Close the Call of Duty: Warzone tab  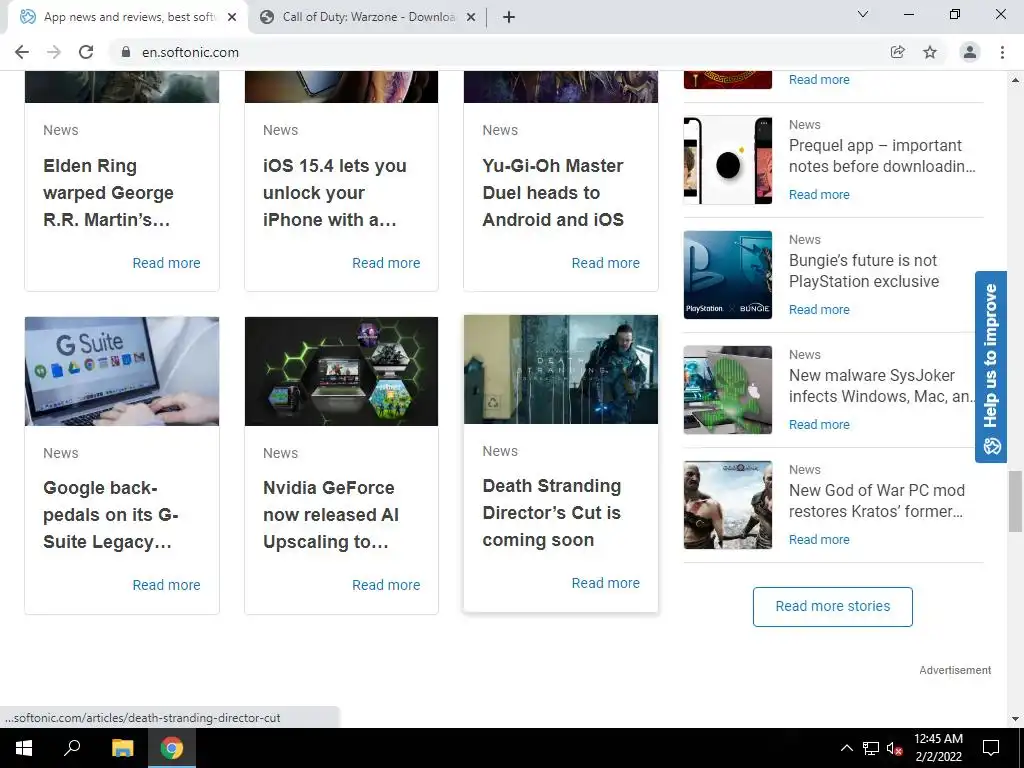point(471,17)
